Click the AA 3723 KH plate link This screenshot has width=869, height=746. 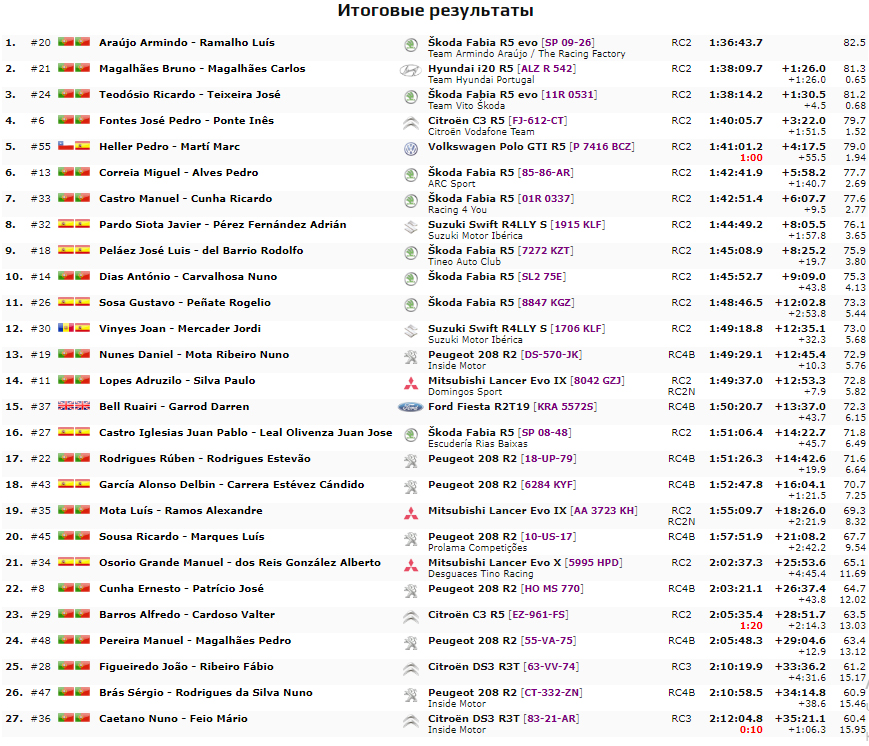pos(603,511)
